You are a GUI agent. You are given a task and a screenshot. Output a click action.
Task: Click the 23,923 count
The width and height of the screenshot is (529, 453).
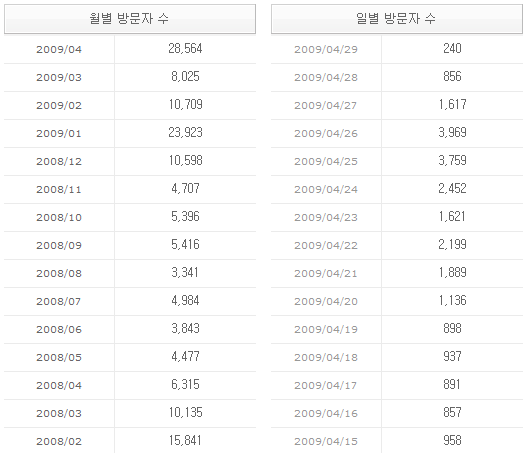click(x=186, y=133)
